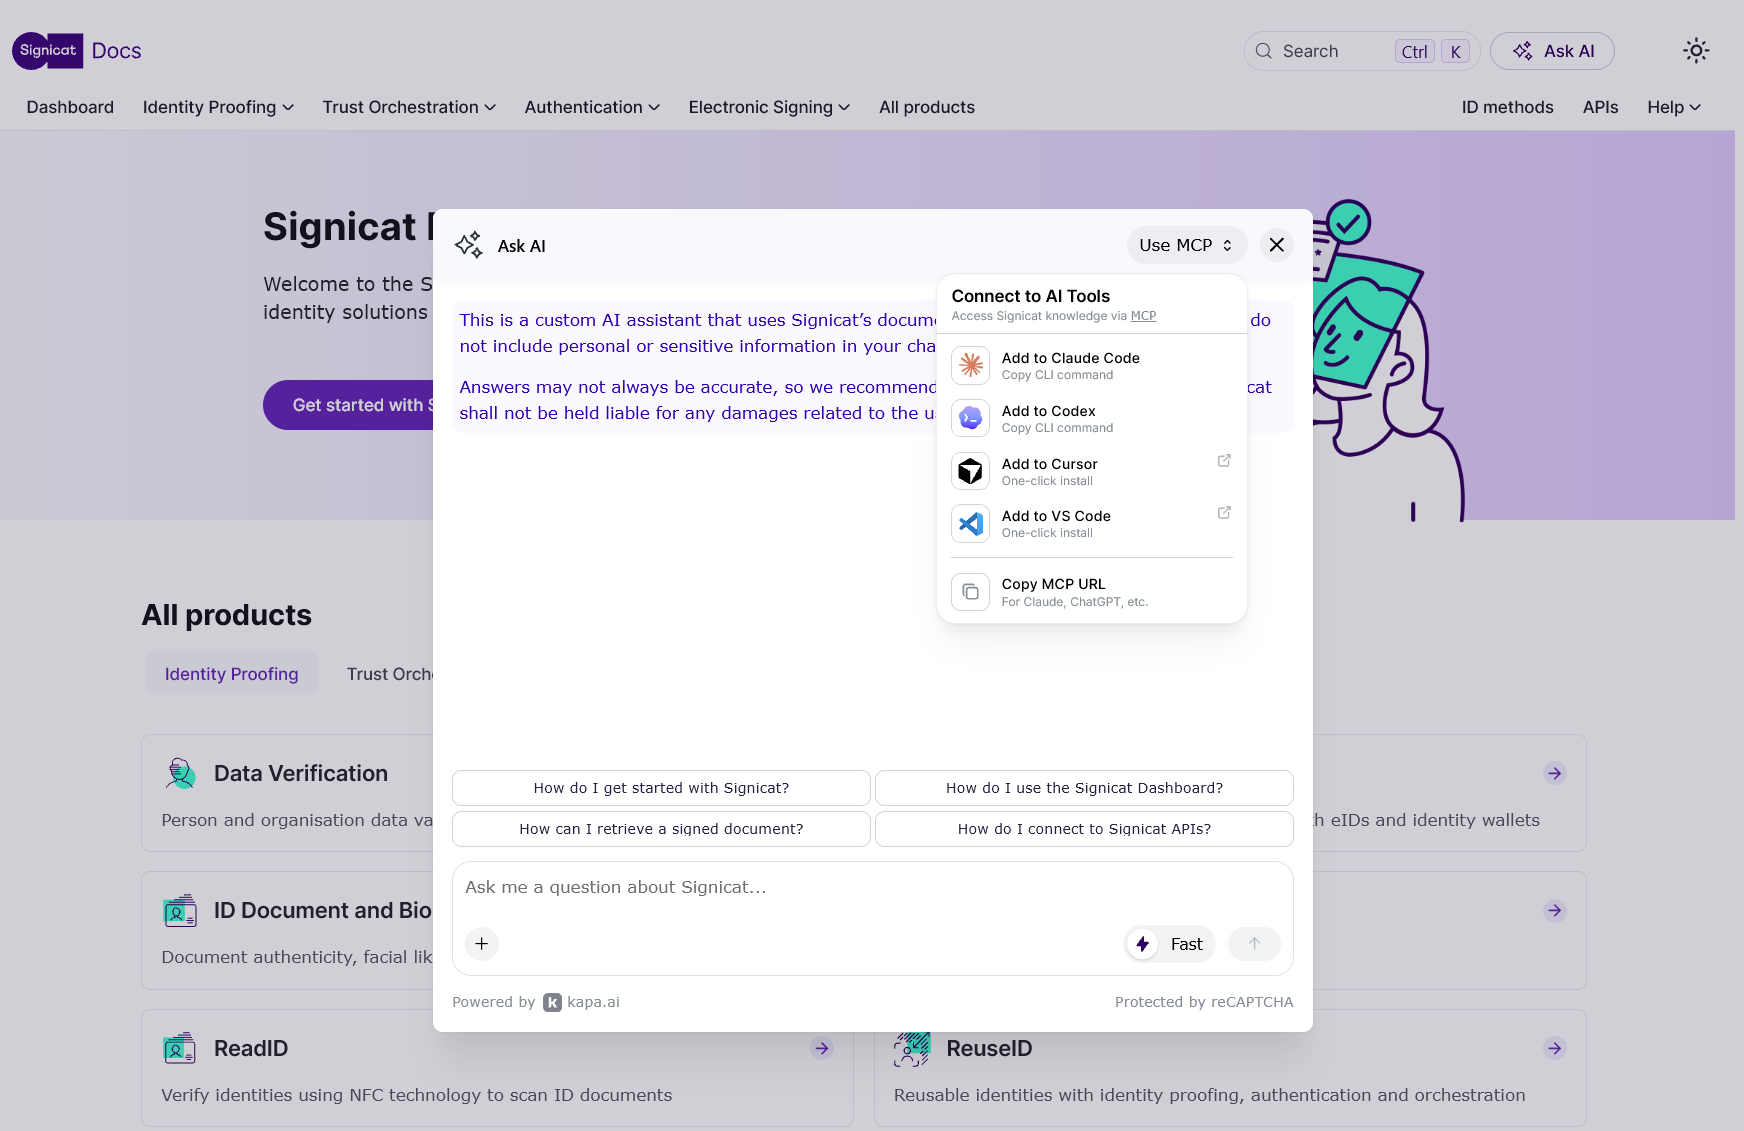Click the search magnifier icon
The image size is (1744, 1131).
point(1264,51)
